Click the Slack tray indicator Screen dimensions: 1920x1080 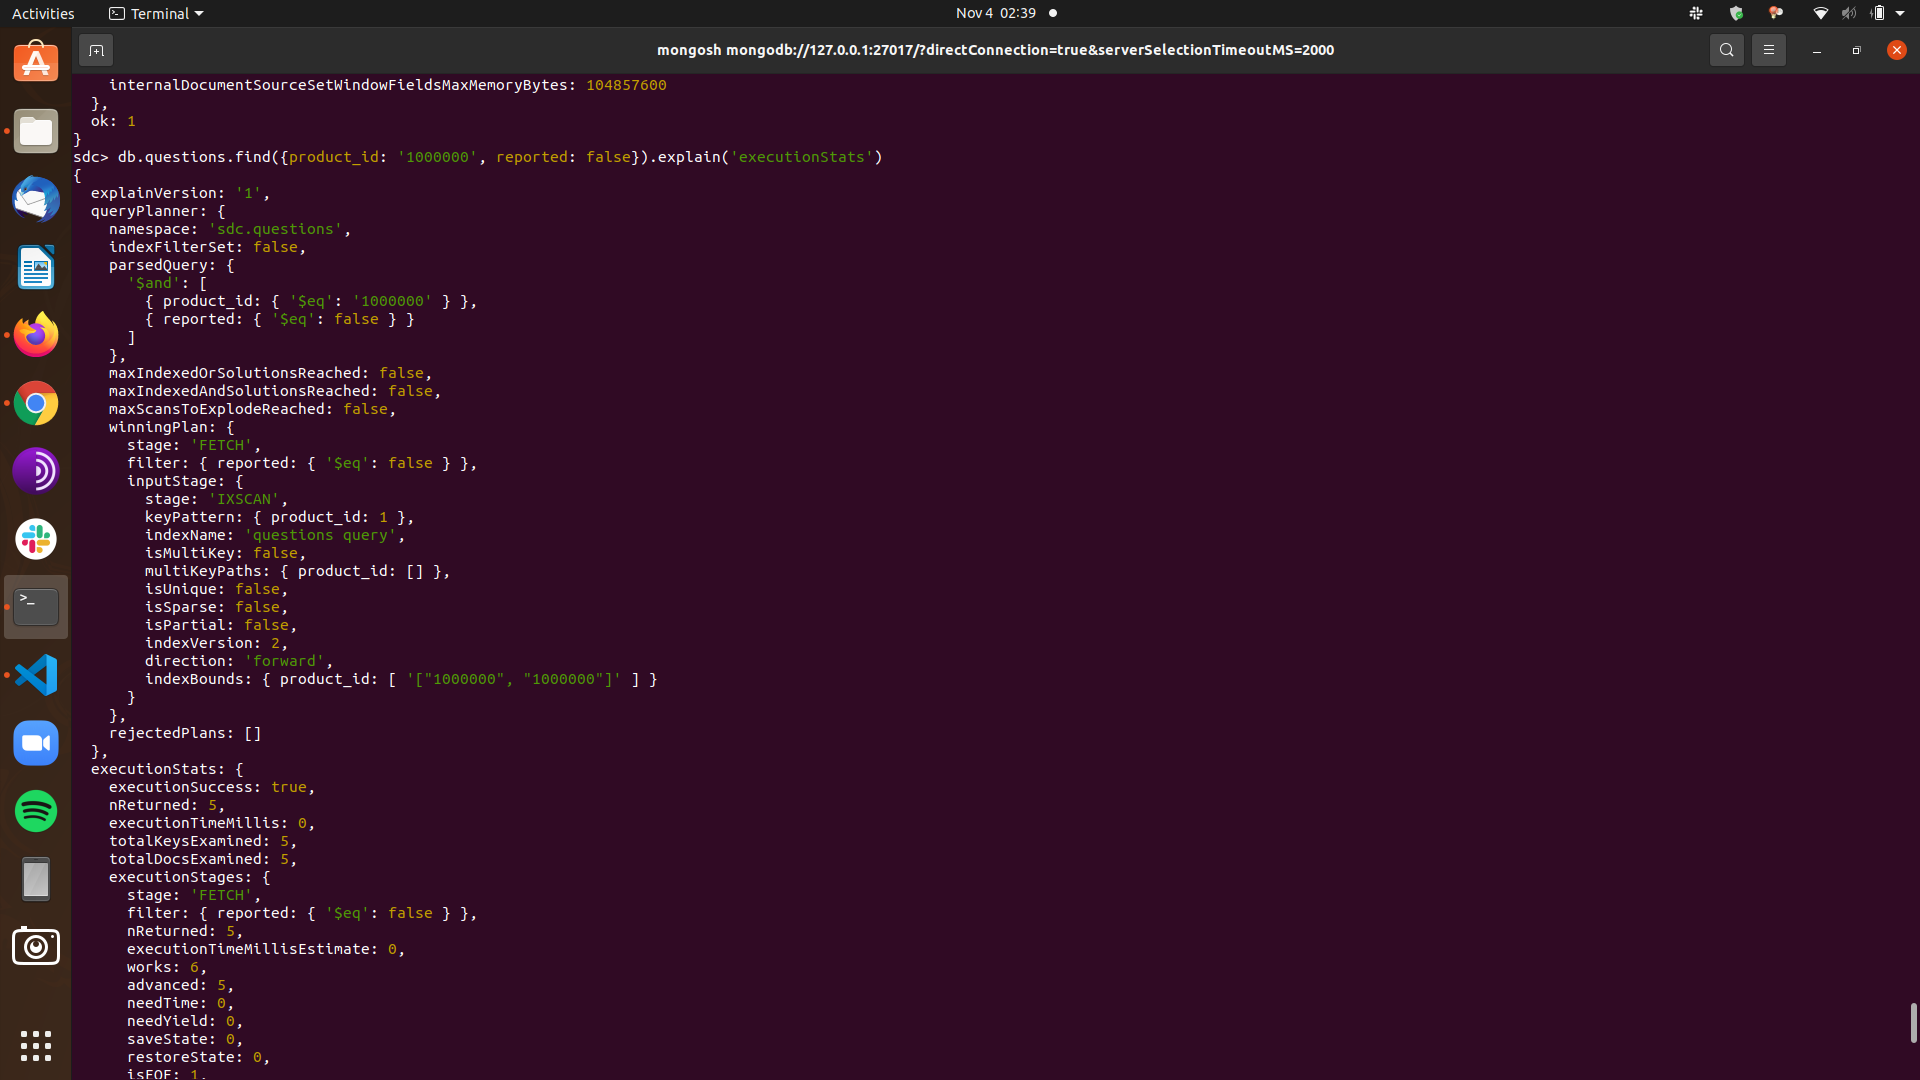point(1696,13)
